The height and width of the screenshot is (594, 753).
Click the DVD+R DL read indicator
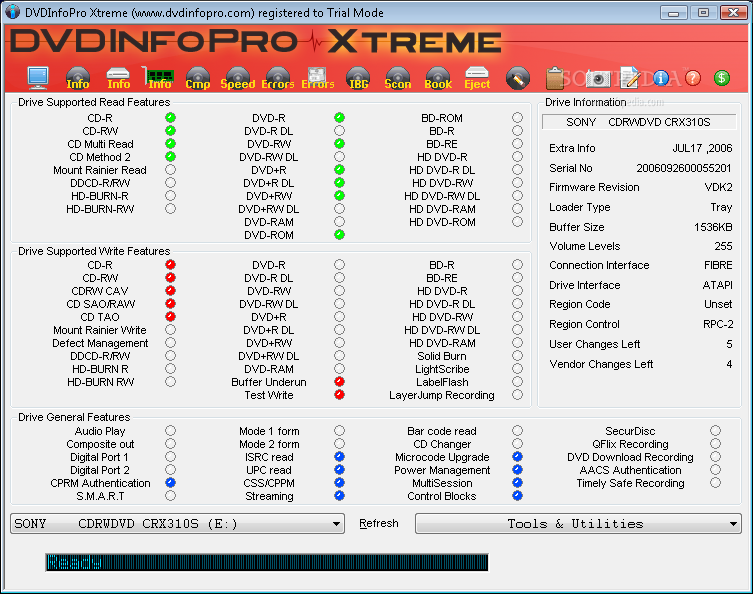340,182
